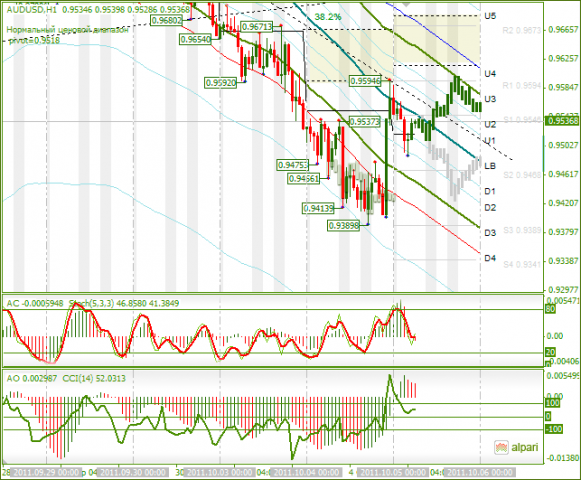Click the 2011.09.29 00:00 date label
The width and height of the screenshot is (581, 480).
tap(45, 473)
